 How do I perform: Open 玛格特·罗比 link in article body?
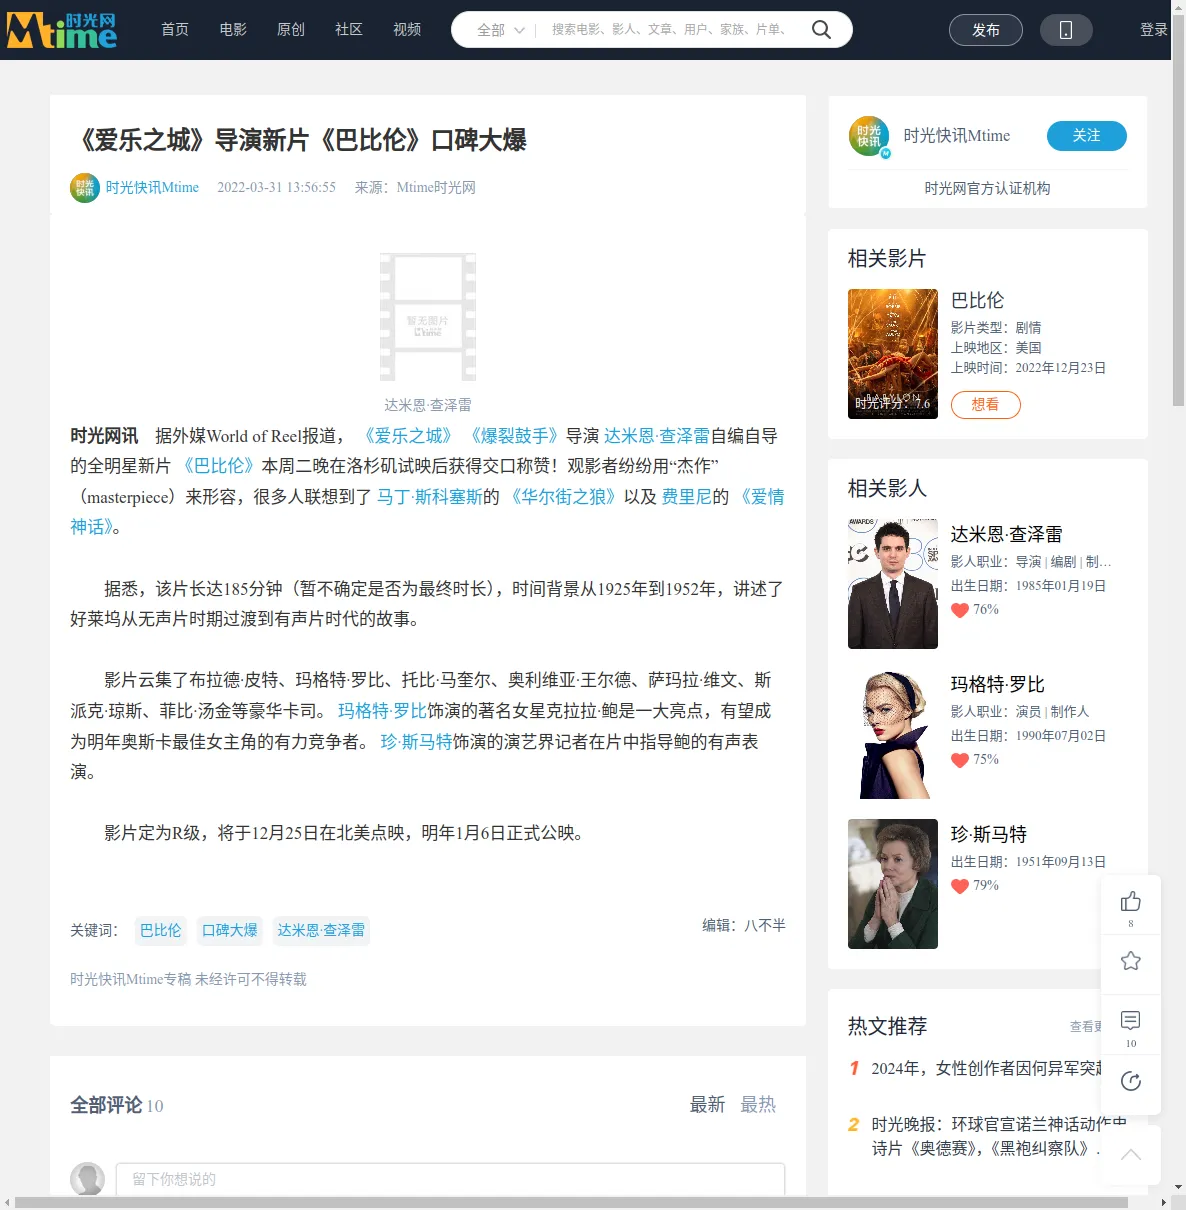click(382, 711)
